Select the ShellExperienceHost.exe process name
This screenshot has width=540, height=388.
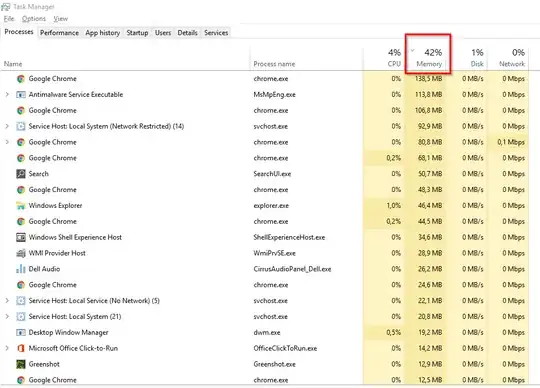click(289, 237)
